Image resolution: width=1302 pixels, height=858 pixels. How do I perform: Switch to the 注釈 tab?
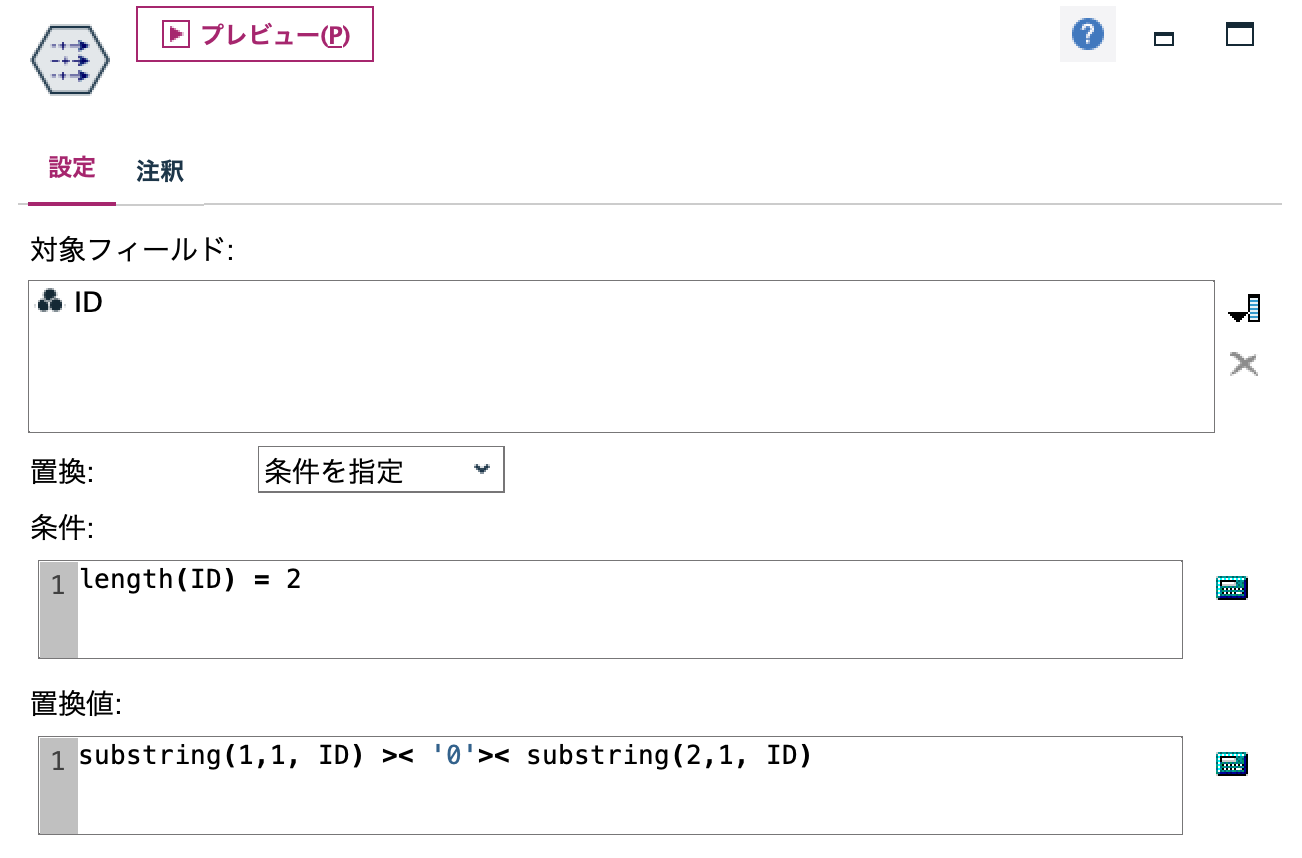160,170
